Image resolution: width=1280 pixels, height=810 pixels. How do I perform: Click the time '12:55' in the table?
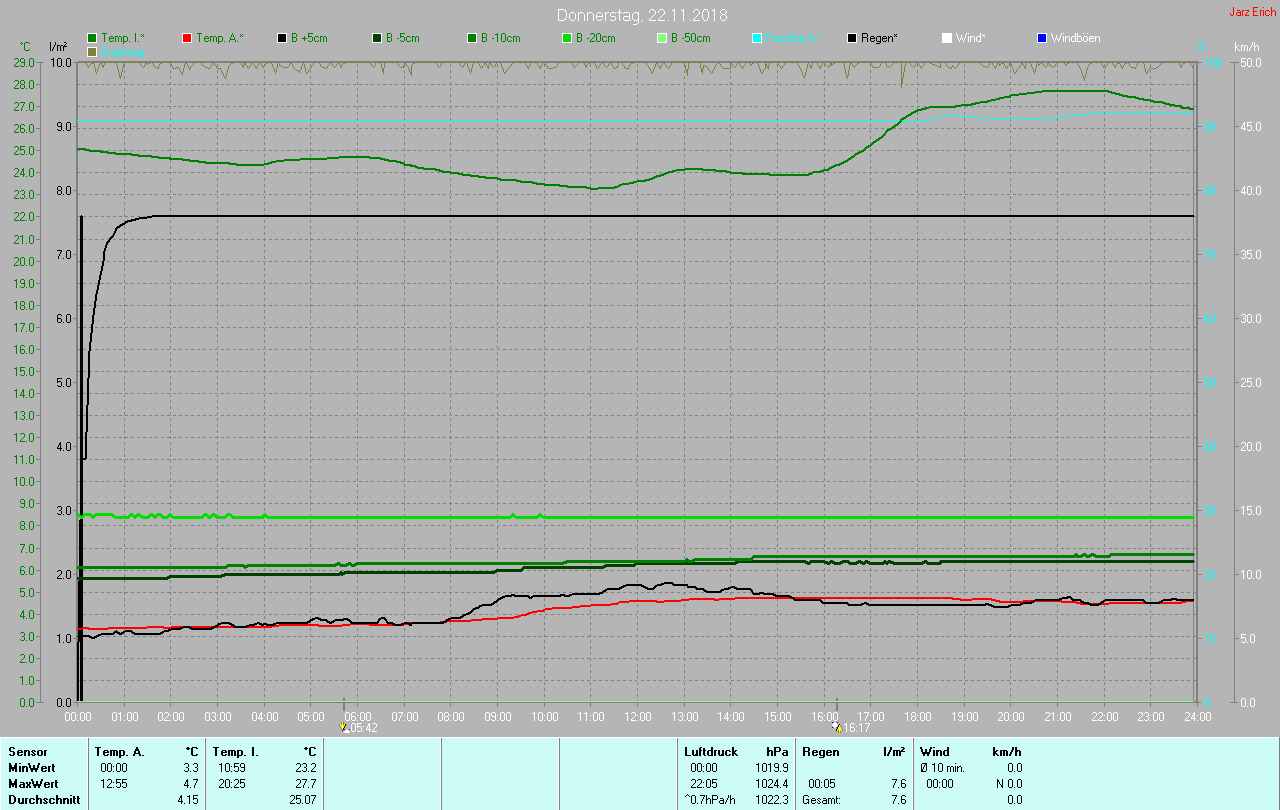(x=114, y=784)
